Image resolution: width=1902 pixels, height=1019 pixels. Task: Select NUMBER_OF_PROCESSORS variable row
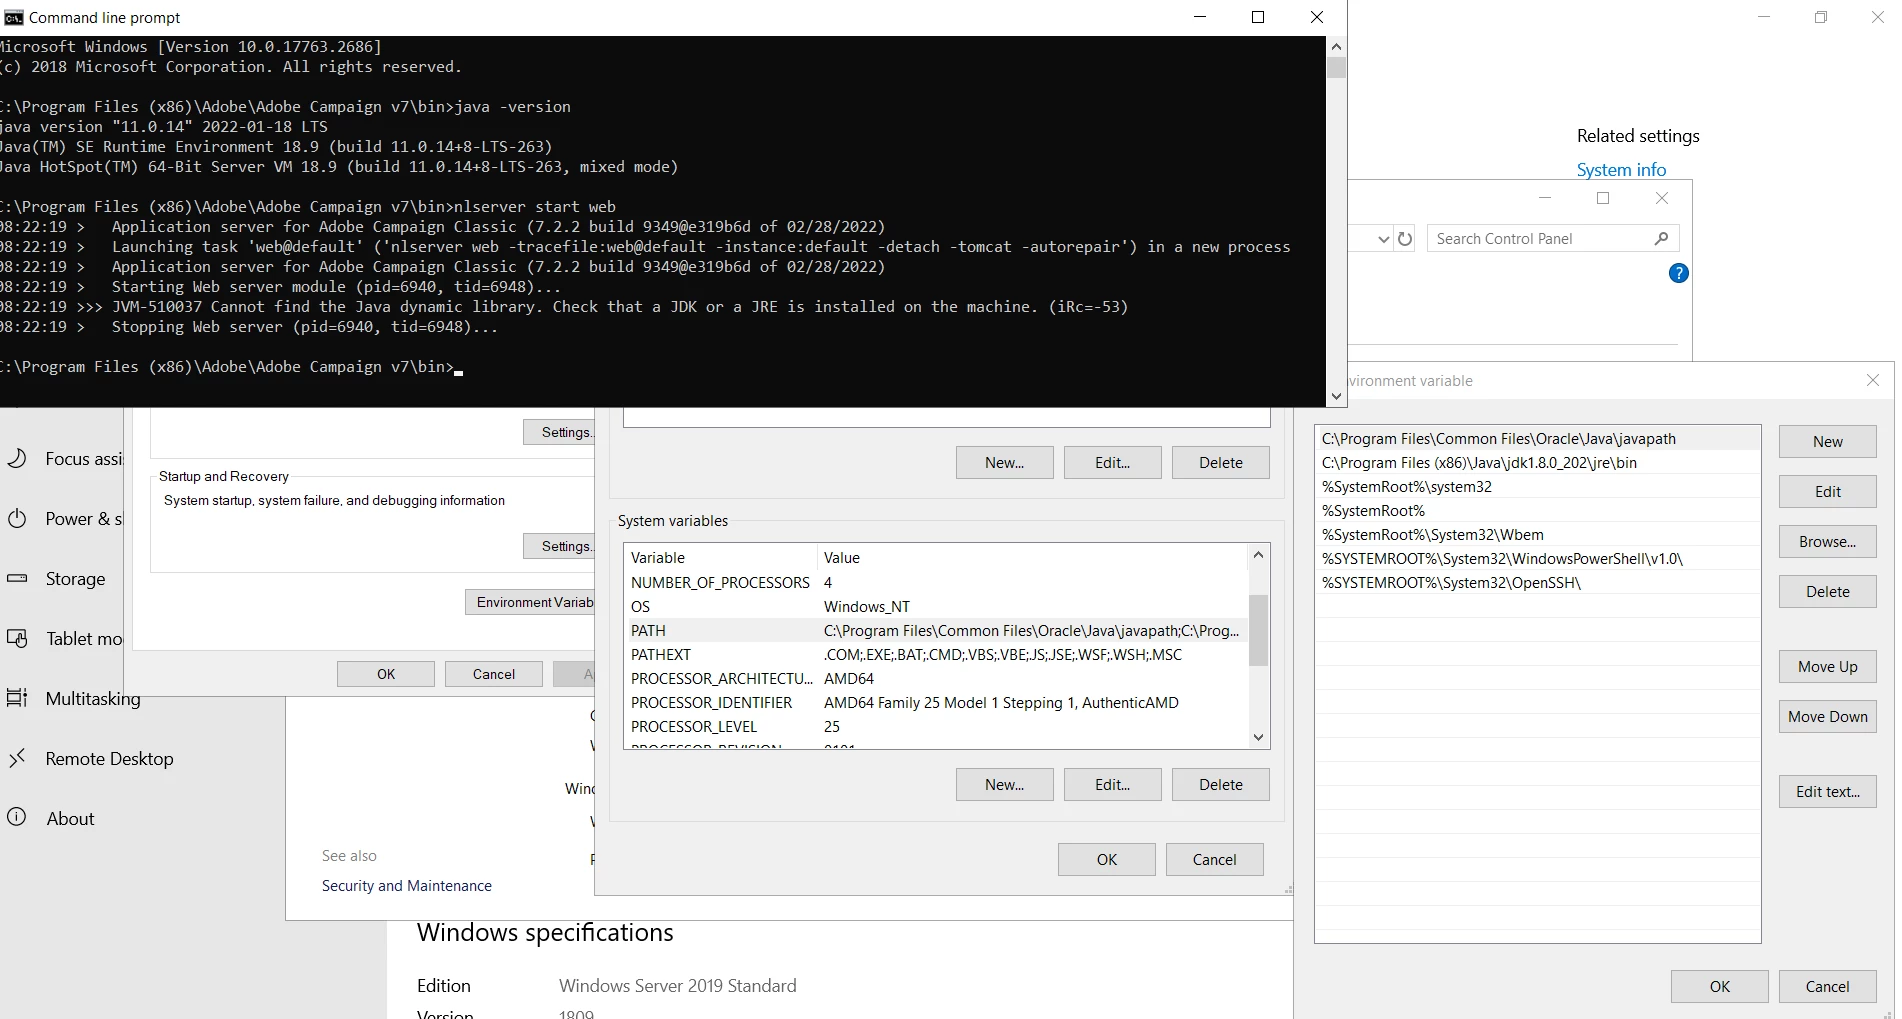tap(936, 582)
